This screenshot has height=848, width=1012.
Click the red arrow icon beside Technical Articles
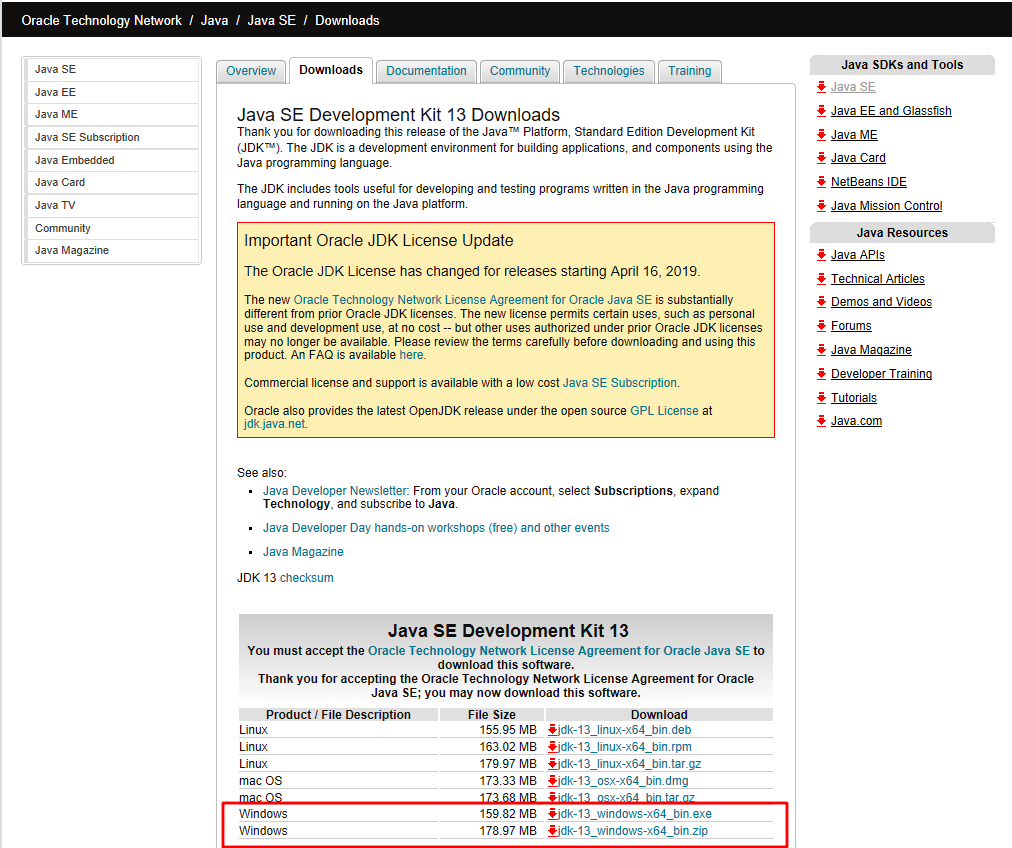click(821, 279)
